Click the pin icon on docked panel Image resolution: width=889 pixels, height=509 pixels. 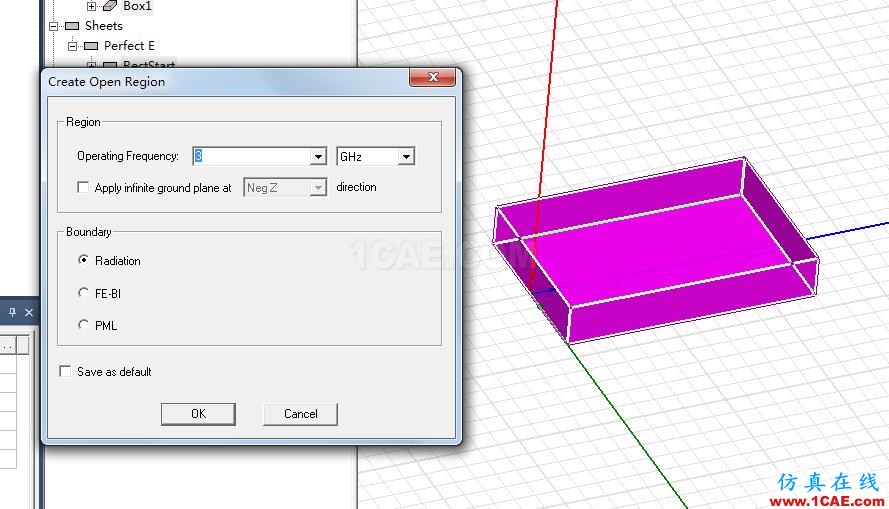(12, 312)
